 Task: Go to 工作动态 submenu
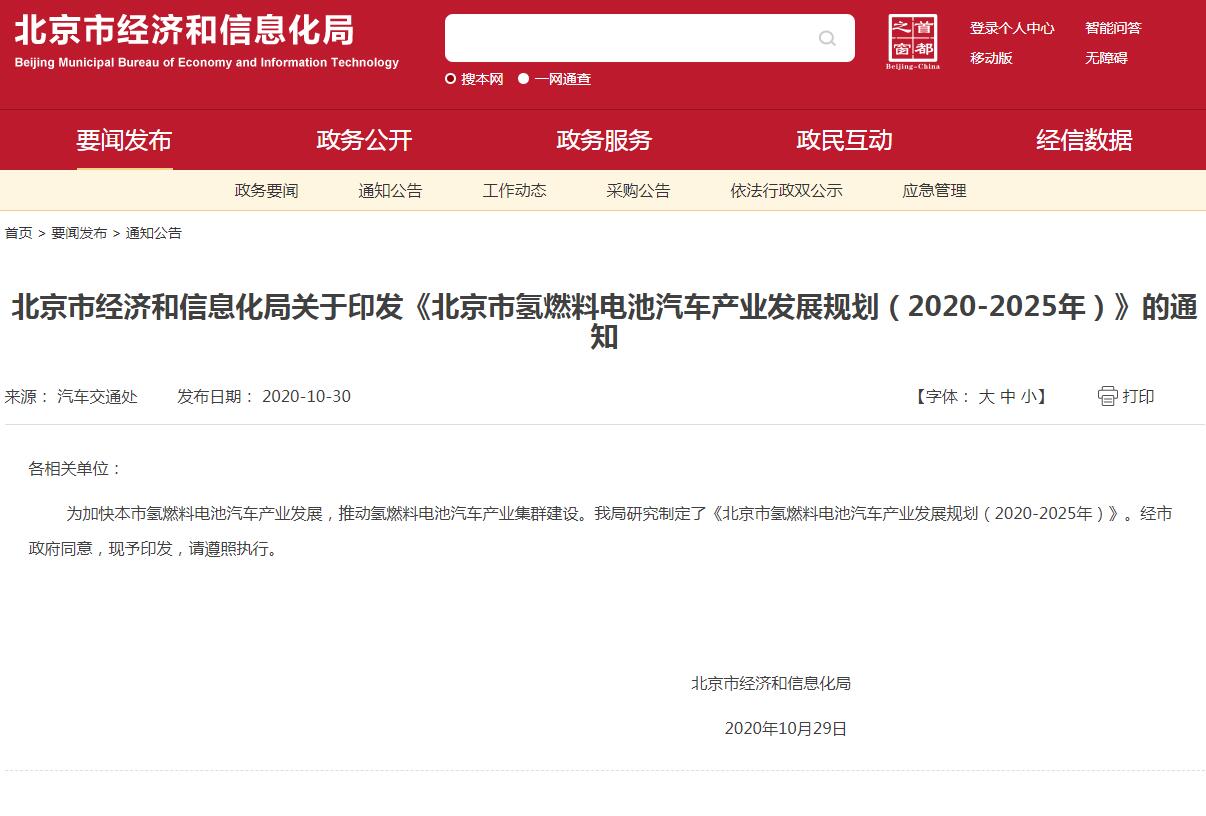514,190
